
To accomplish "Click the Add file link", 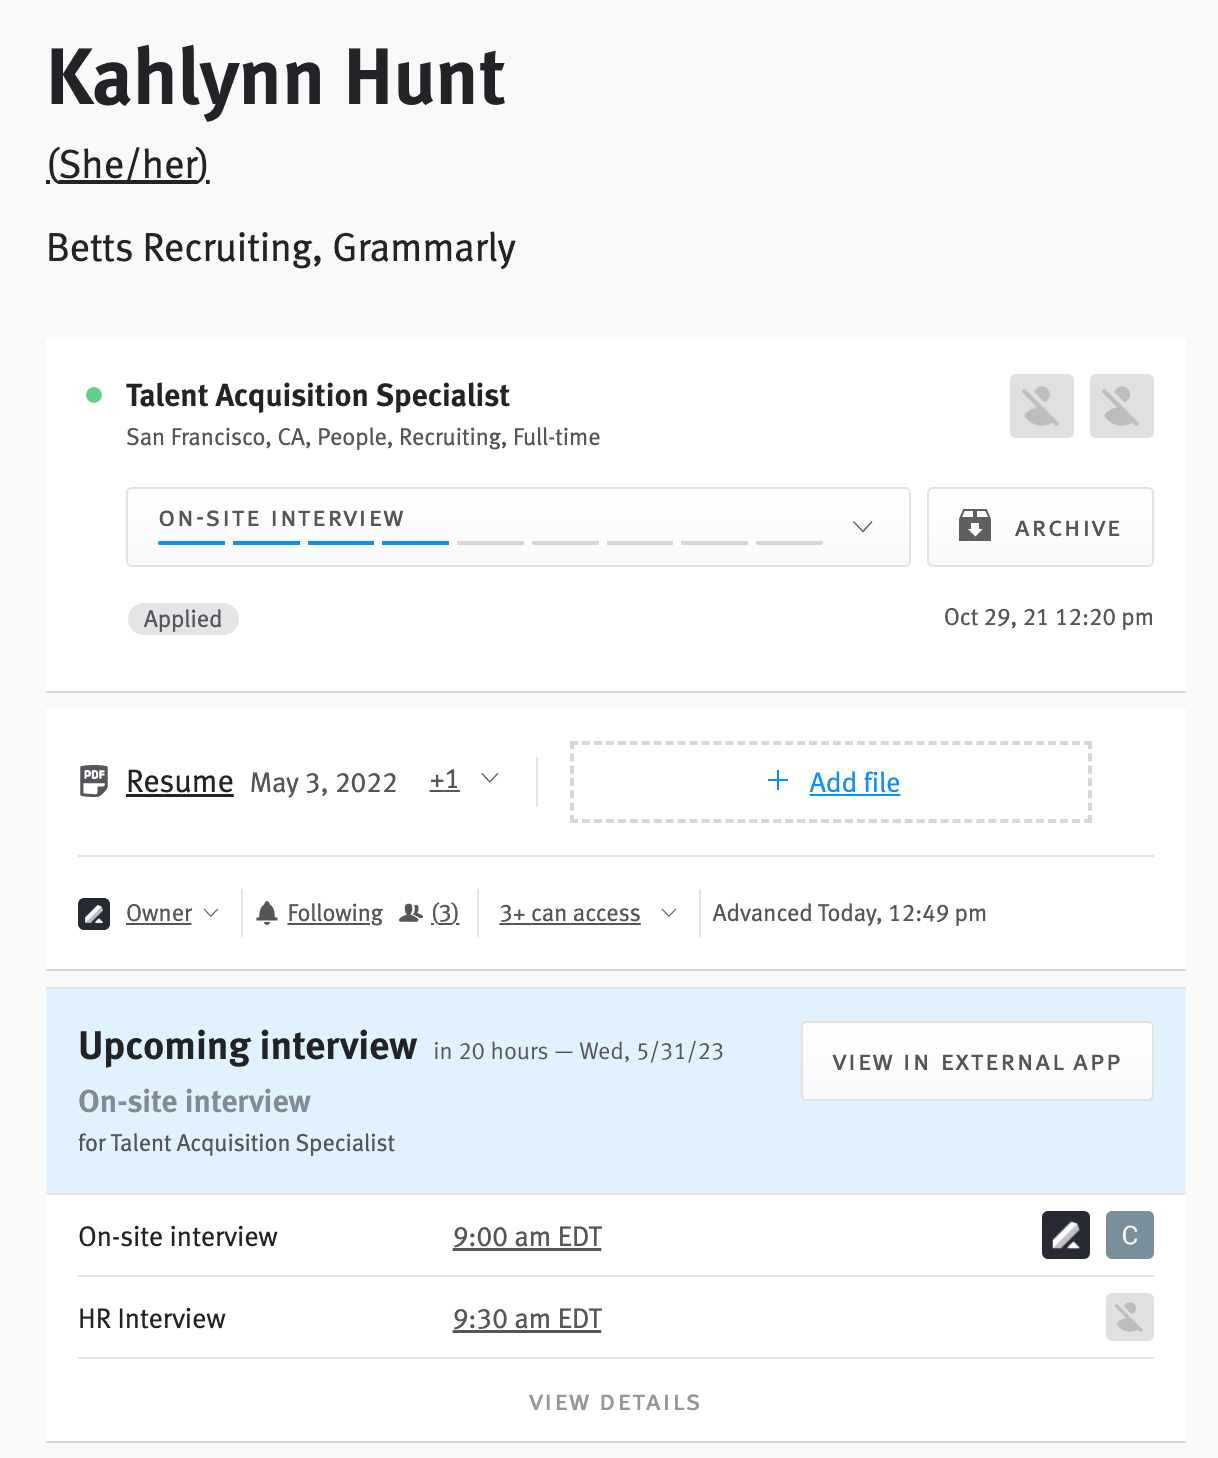I will pos(854,782).
